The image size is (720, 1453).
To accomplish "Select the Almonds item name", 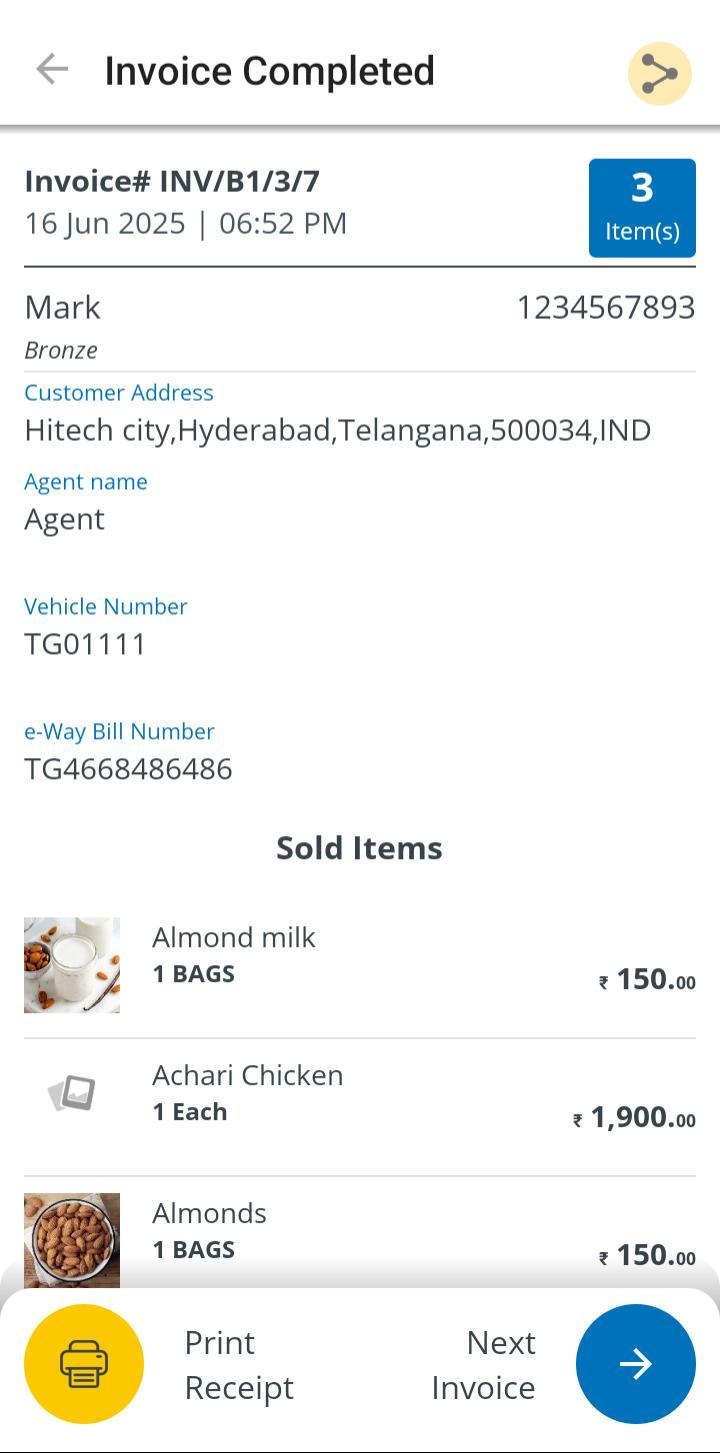I will point(209,1213).
